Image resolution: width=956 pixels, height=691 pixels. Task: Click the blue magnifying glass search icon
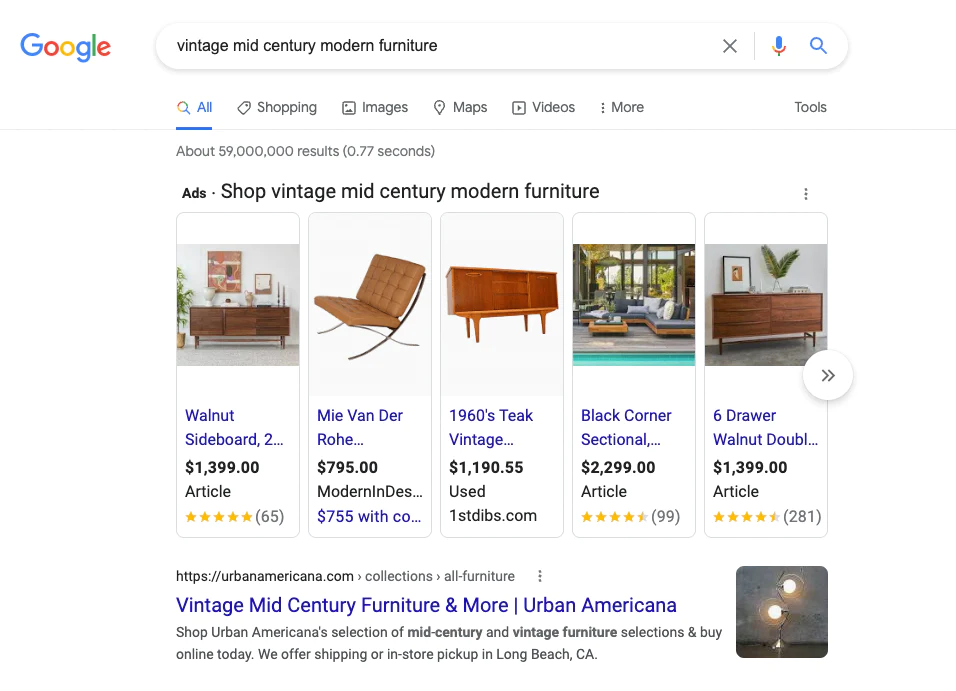pyautogui.click(x=818, y=46)
